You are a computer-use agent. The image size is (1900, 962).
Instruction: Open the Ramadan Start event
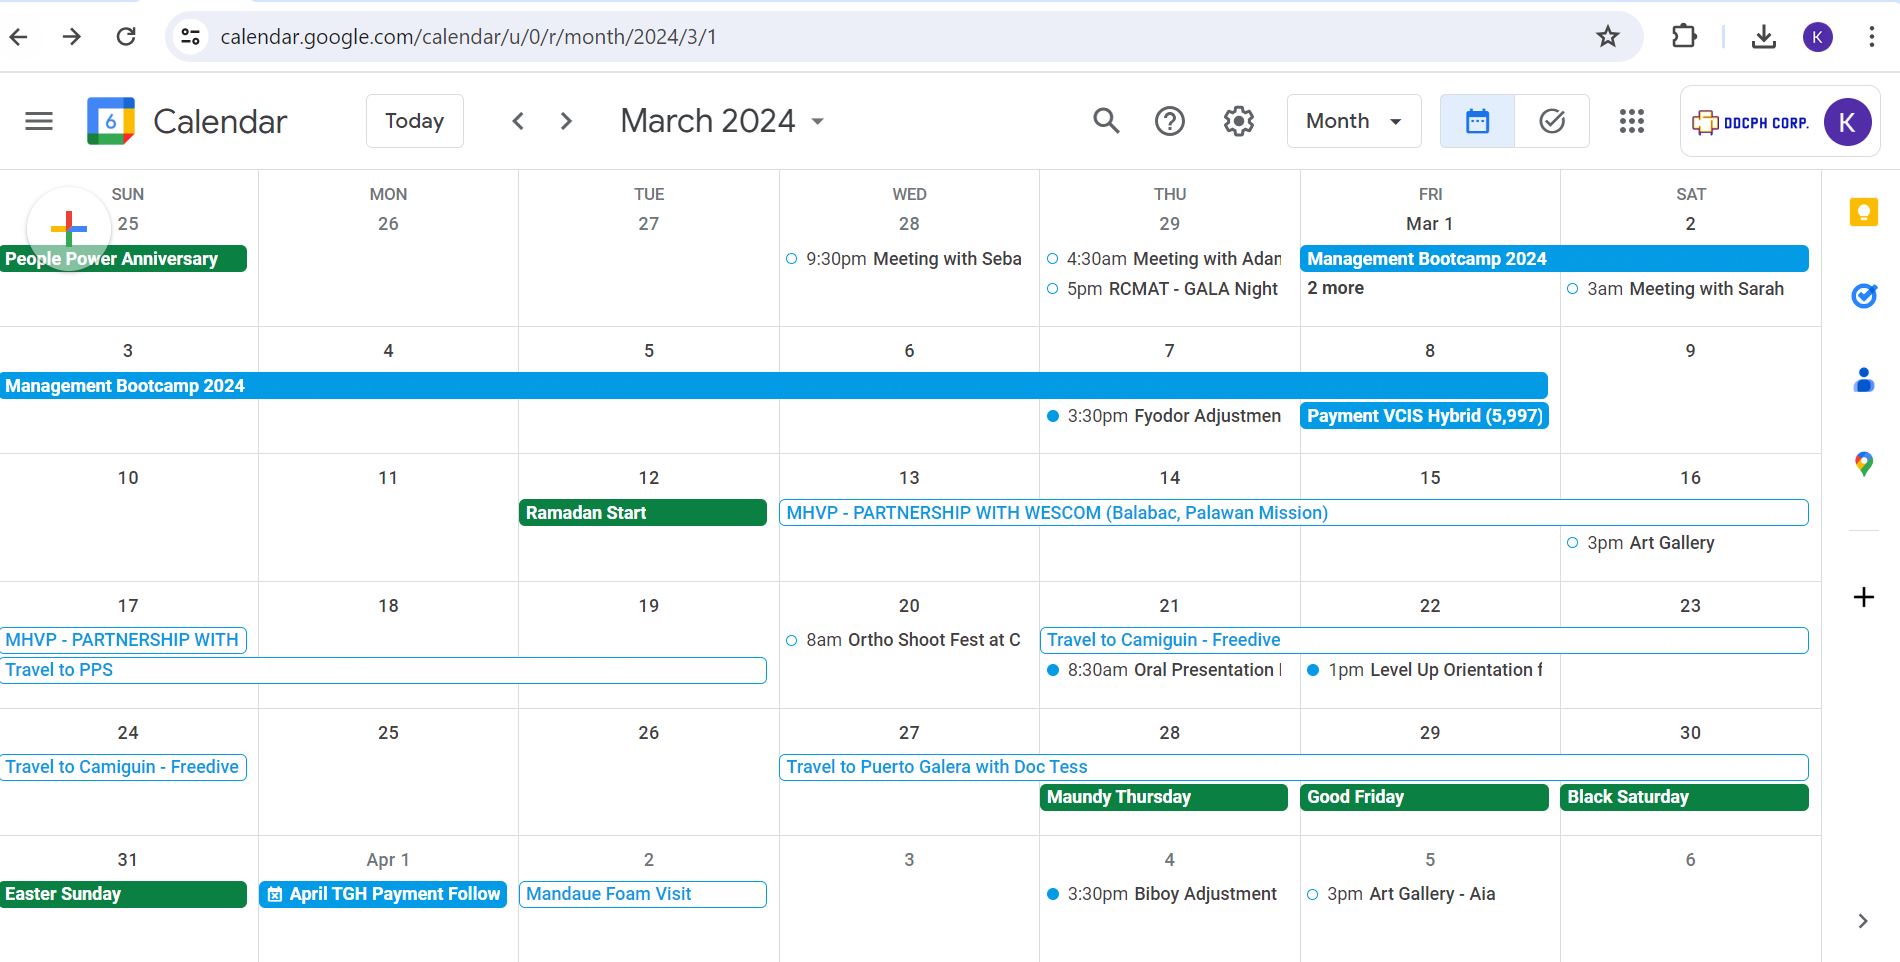(642, 513)
